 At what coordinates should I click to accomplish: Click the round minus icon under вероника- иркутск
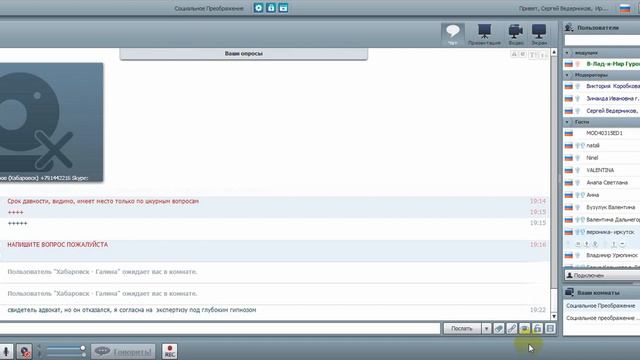[x=622, y=244]
